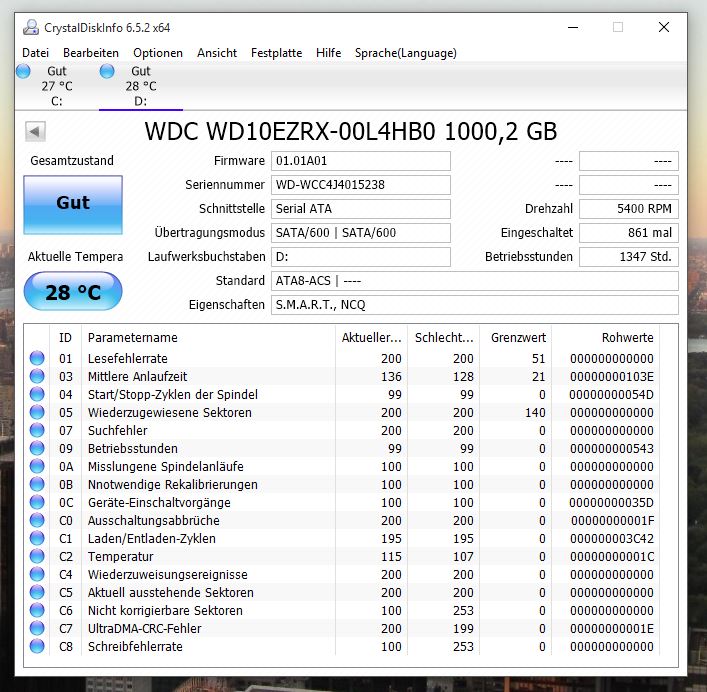Select the D: drive tab at 28 °C

coord(141,86)
